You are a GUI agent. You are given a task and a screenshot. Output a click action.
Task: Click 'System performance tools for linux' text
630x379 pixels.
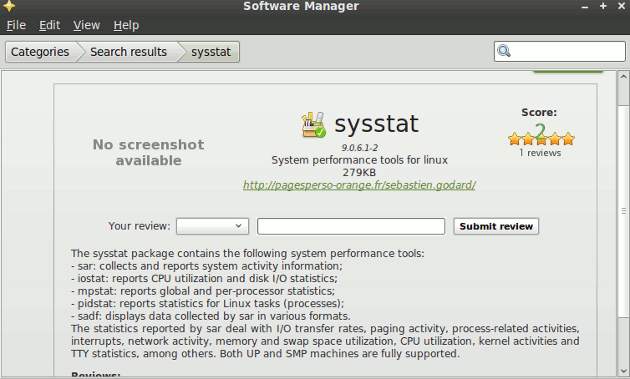(359, 160)
